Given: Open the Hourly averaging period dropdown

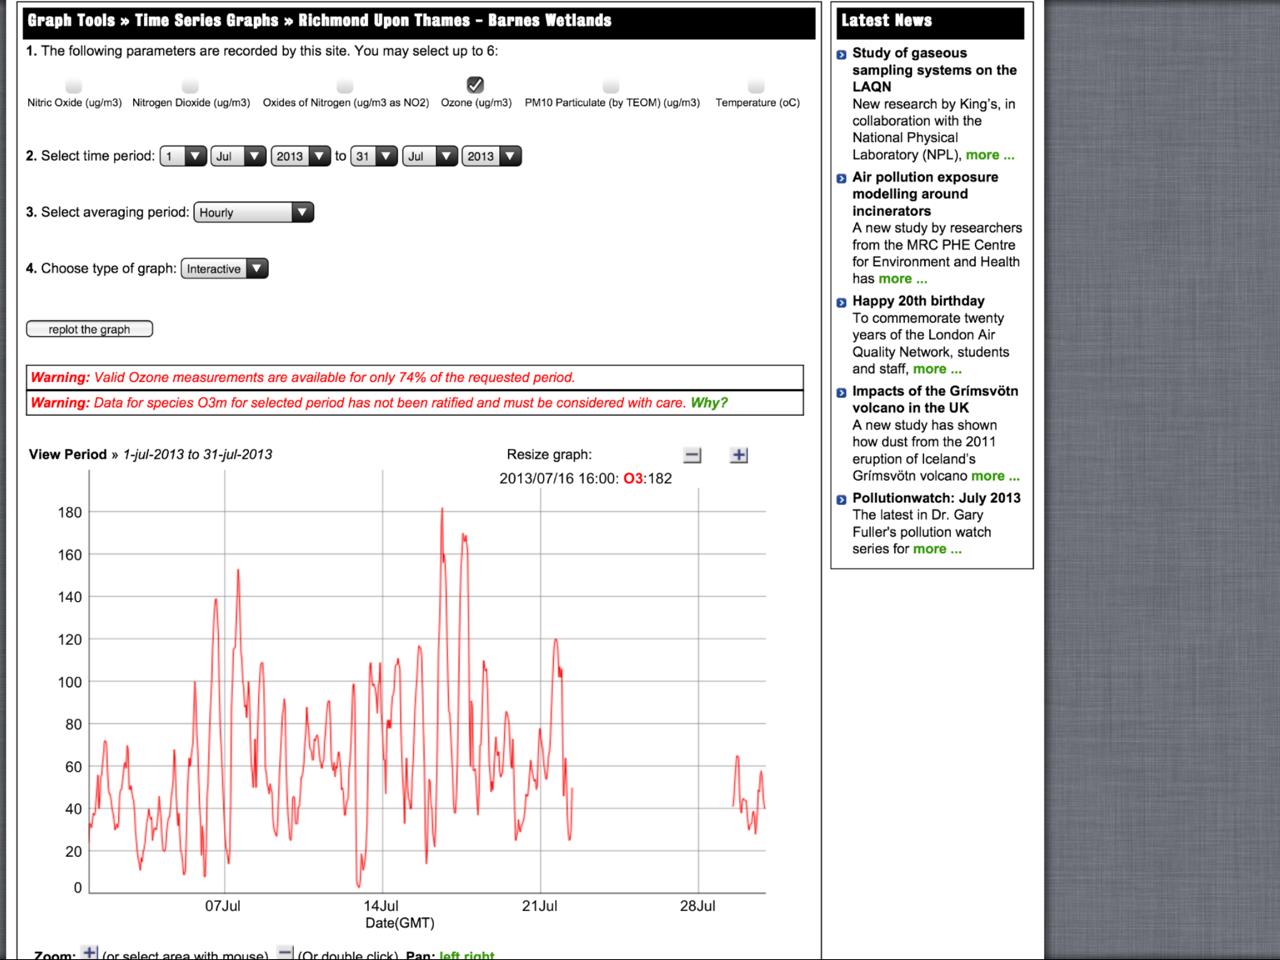Looking at the screenshot, I should point(254,212).
